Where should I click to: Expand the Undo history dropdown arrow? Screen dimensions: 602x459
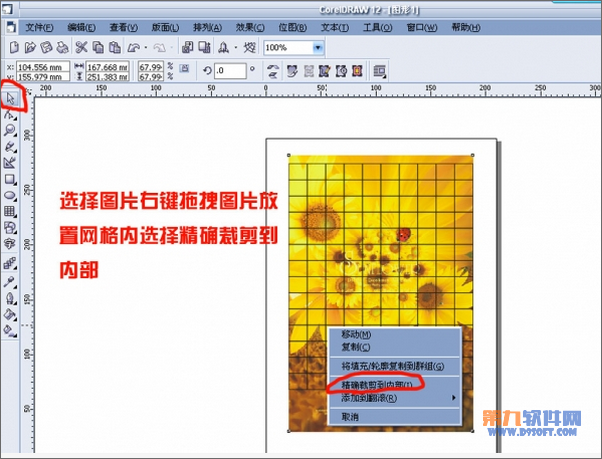point(146,48)
